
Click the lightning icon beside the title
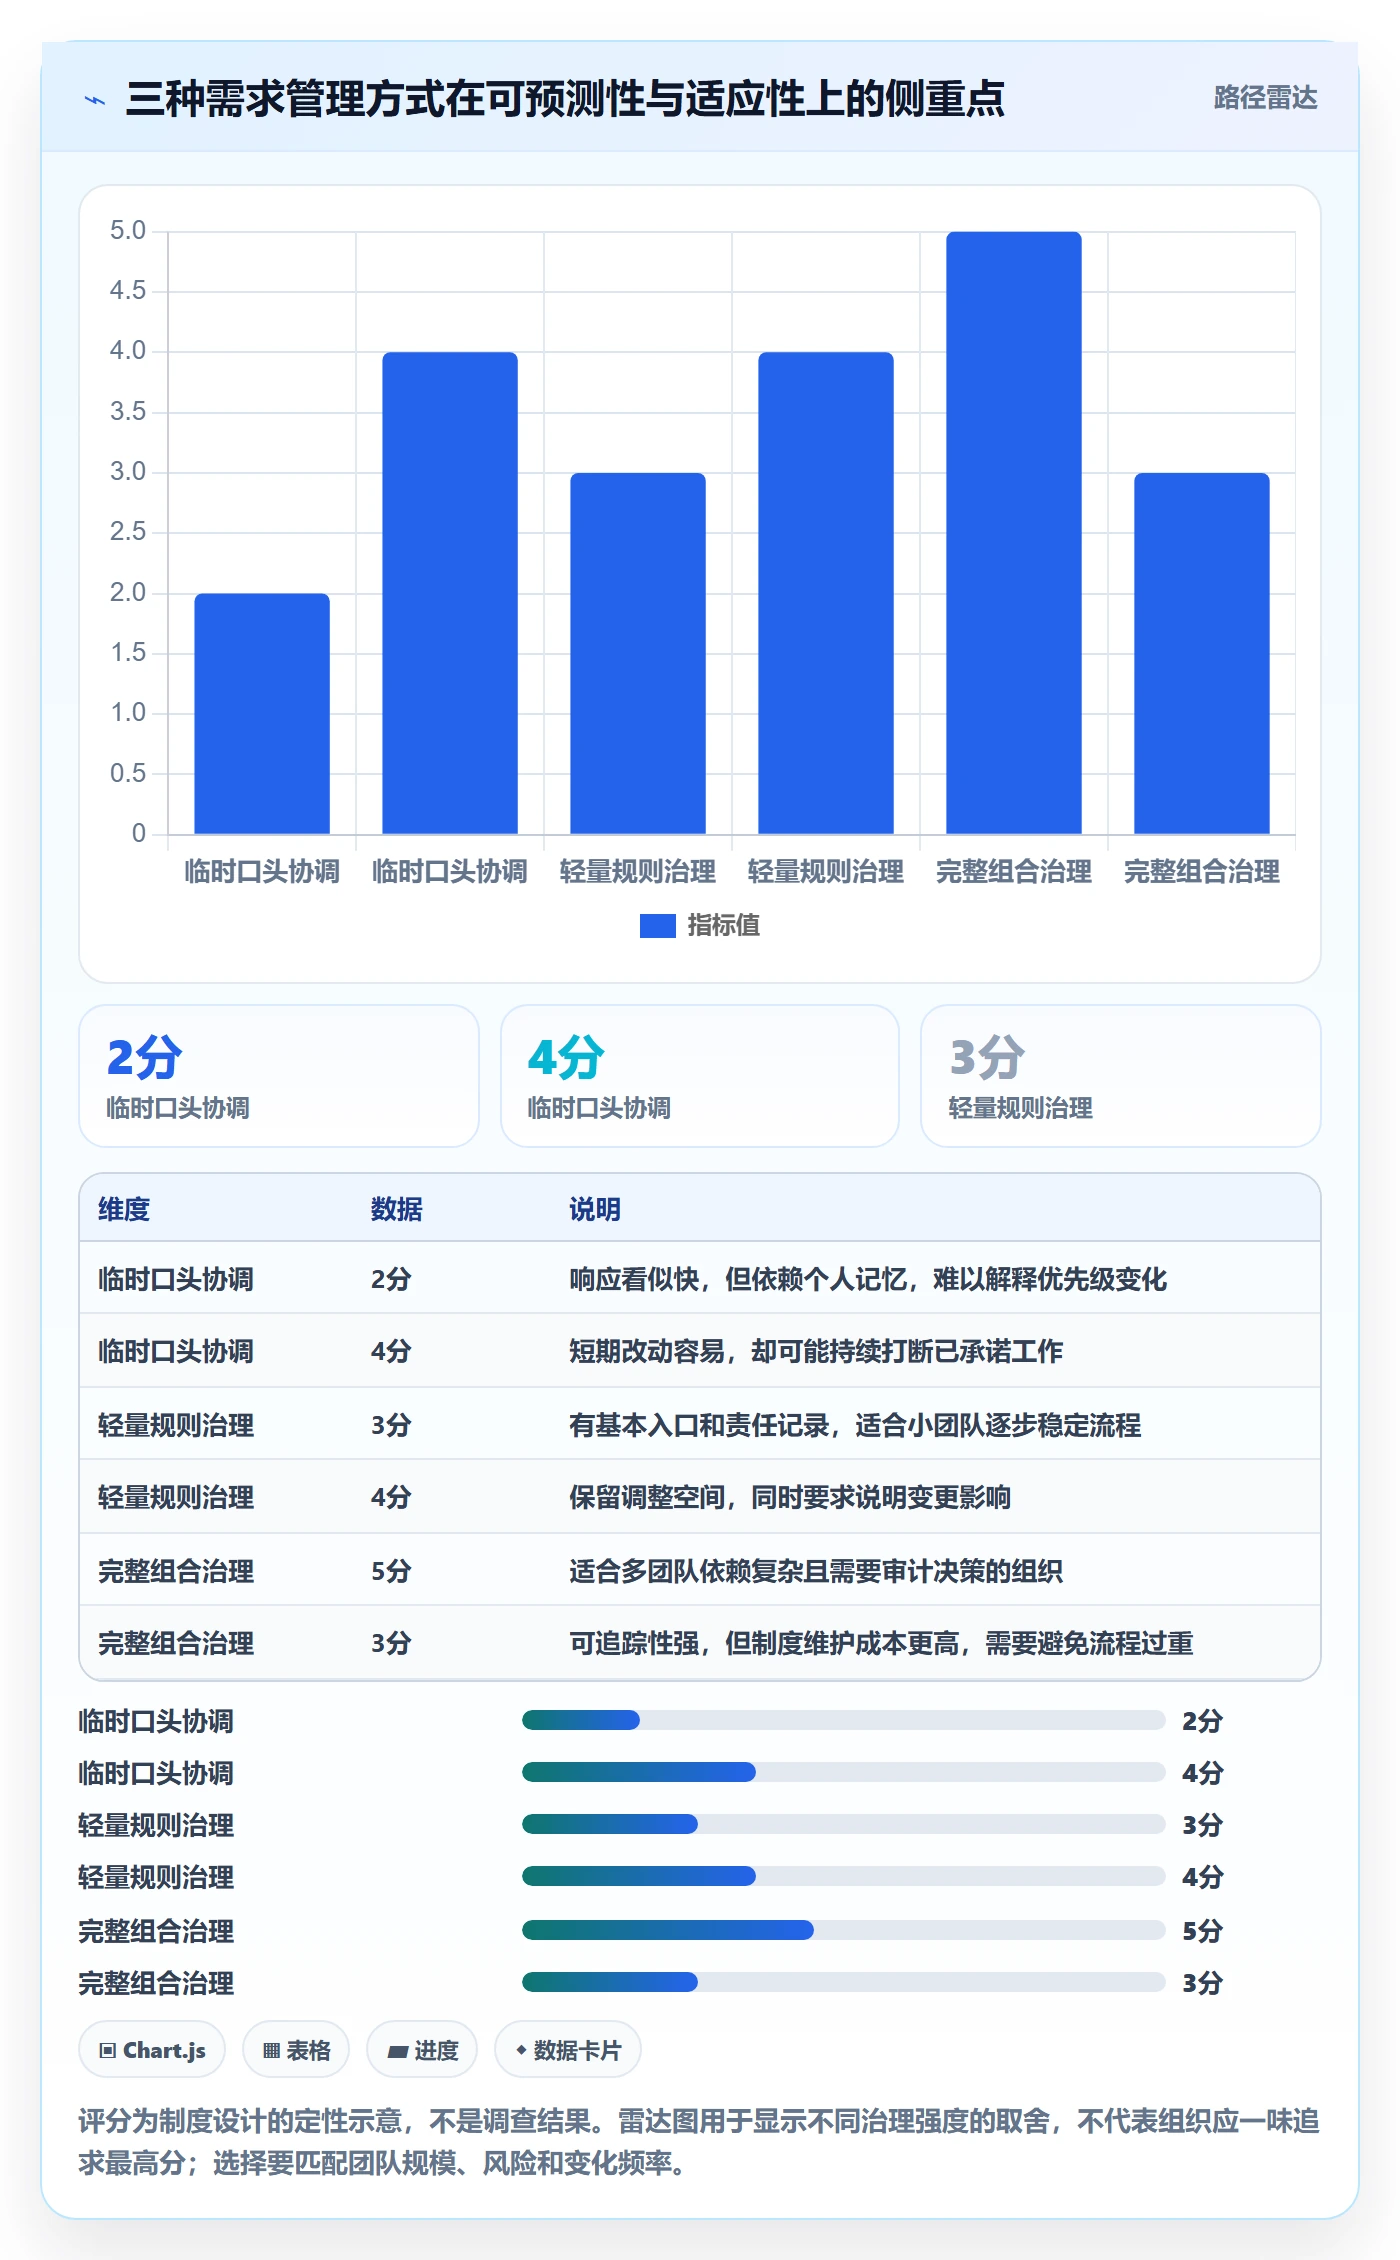pyautogui.click(x=95, y=100)
